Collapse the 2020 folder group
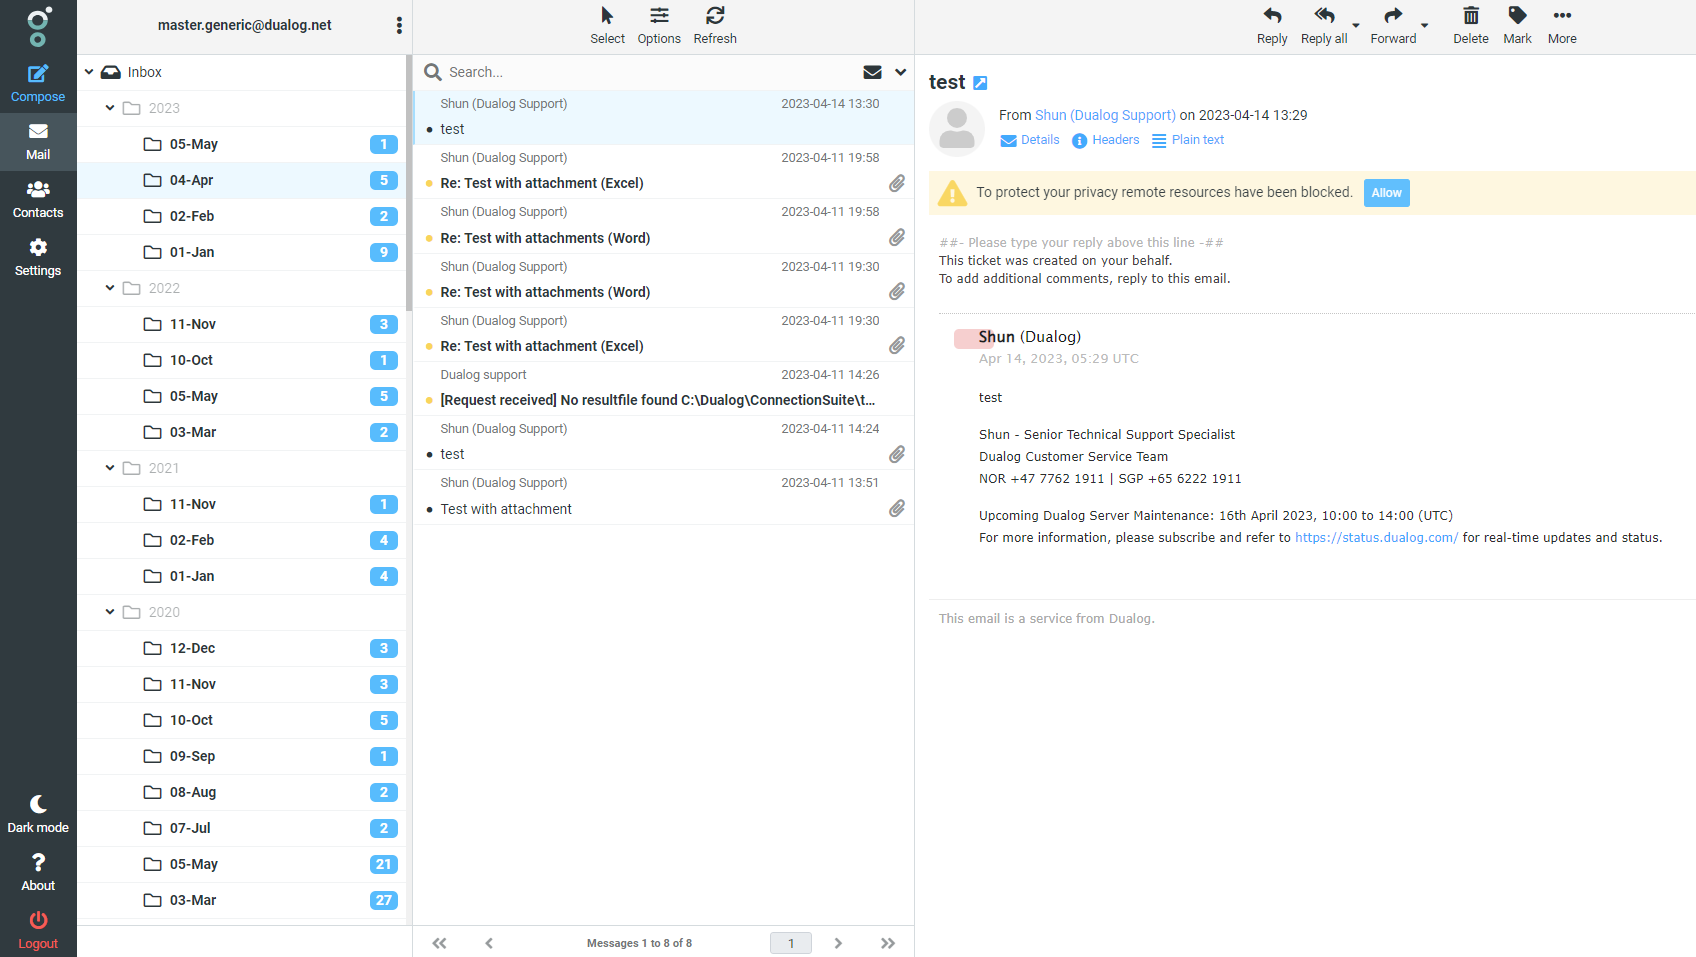 [x=110, y=612]
